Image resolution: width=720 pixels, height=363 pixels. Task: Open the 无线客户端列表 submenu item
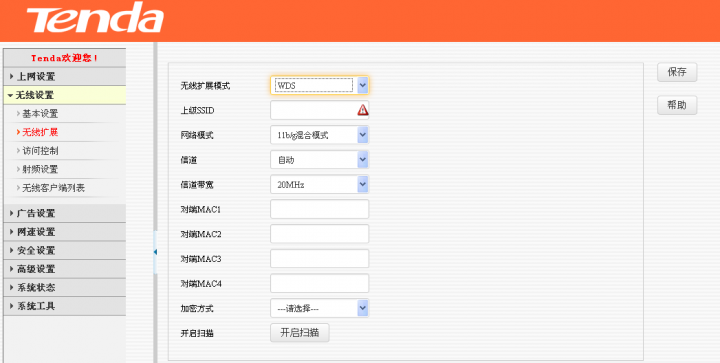[53, 188]
